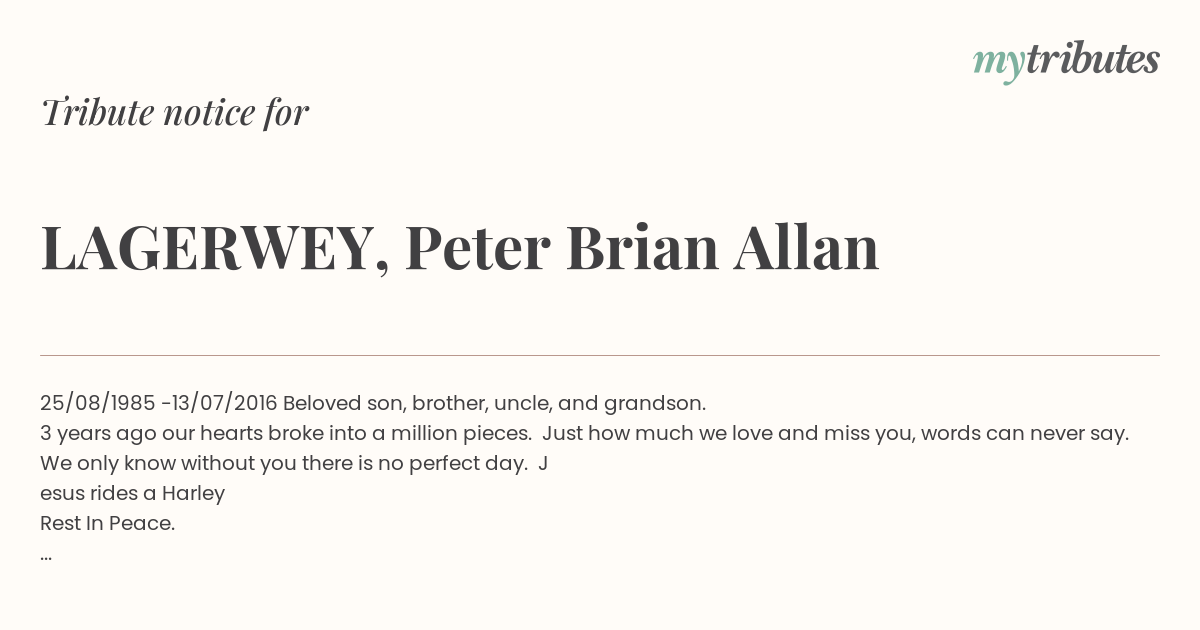This screenshot has width=1200, height=630.
Task: Click the date range 25/08/1985 -13/07/2016
Action: coord(158,403)
